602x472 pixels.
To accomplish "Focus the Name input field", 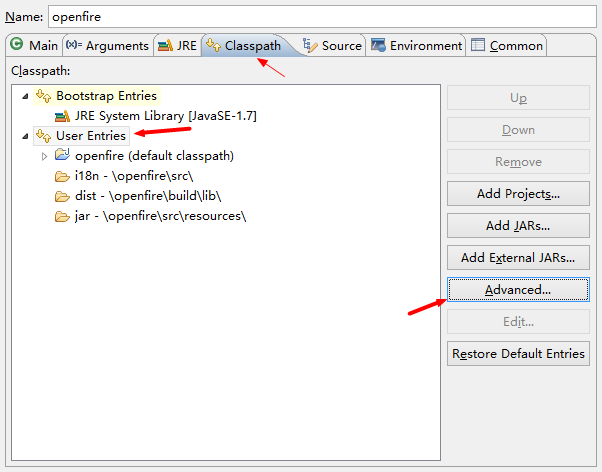I will (x=322, y=17).
